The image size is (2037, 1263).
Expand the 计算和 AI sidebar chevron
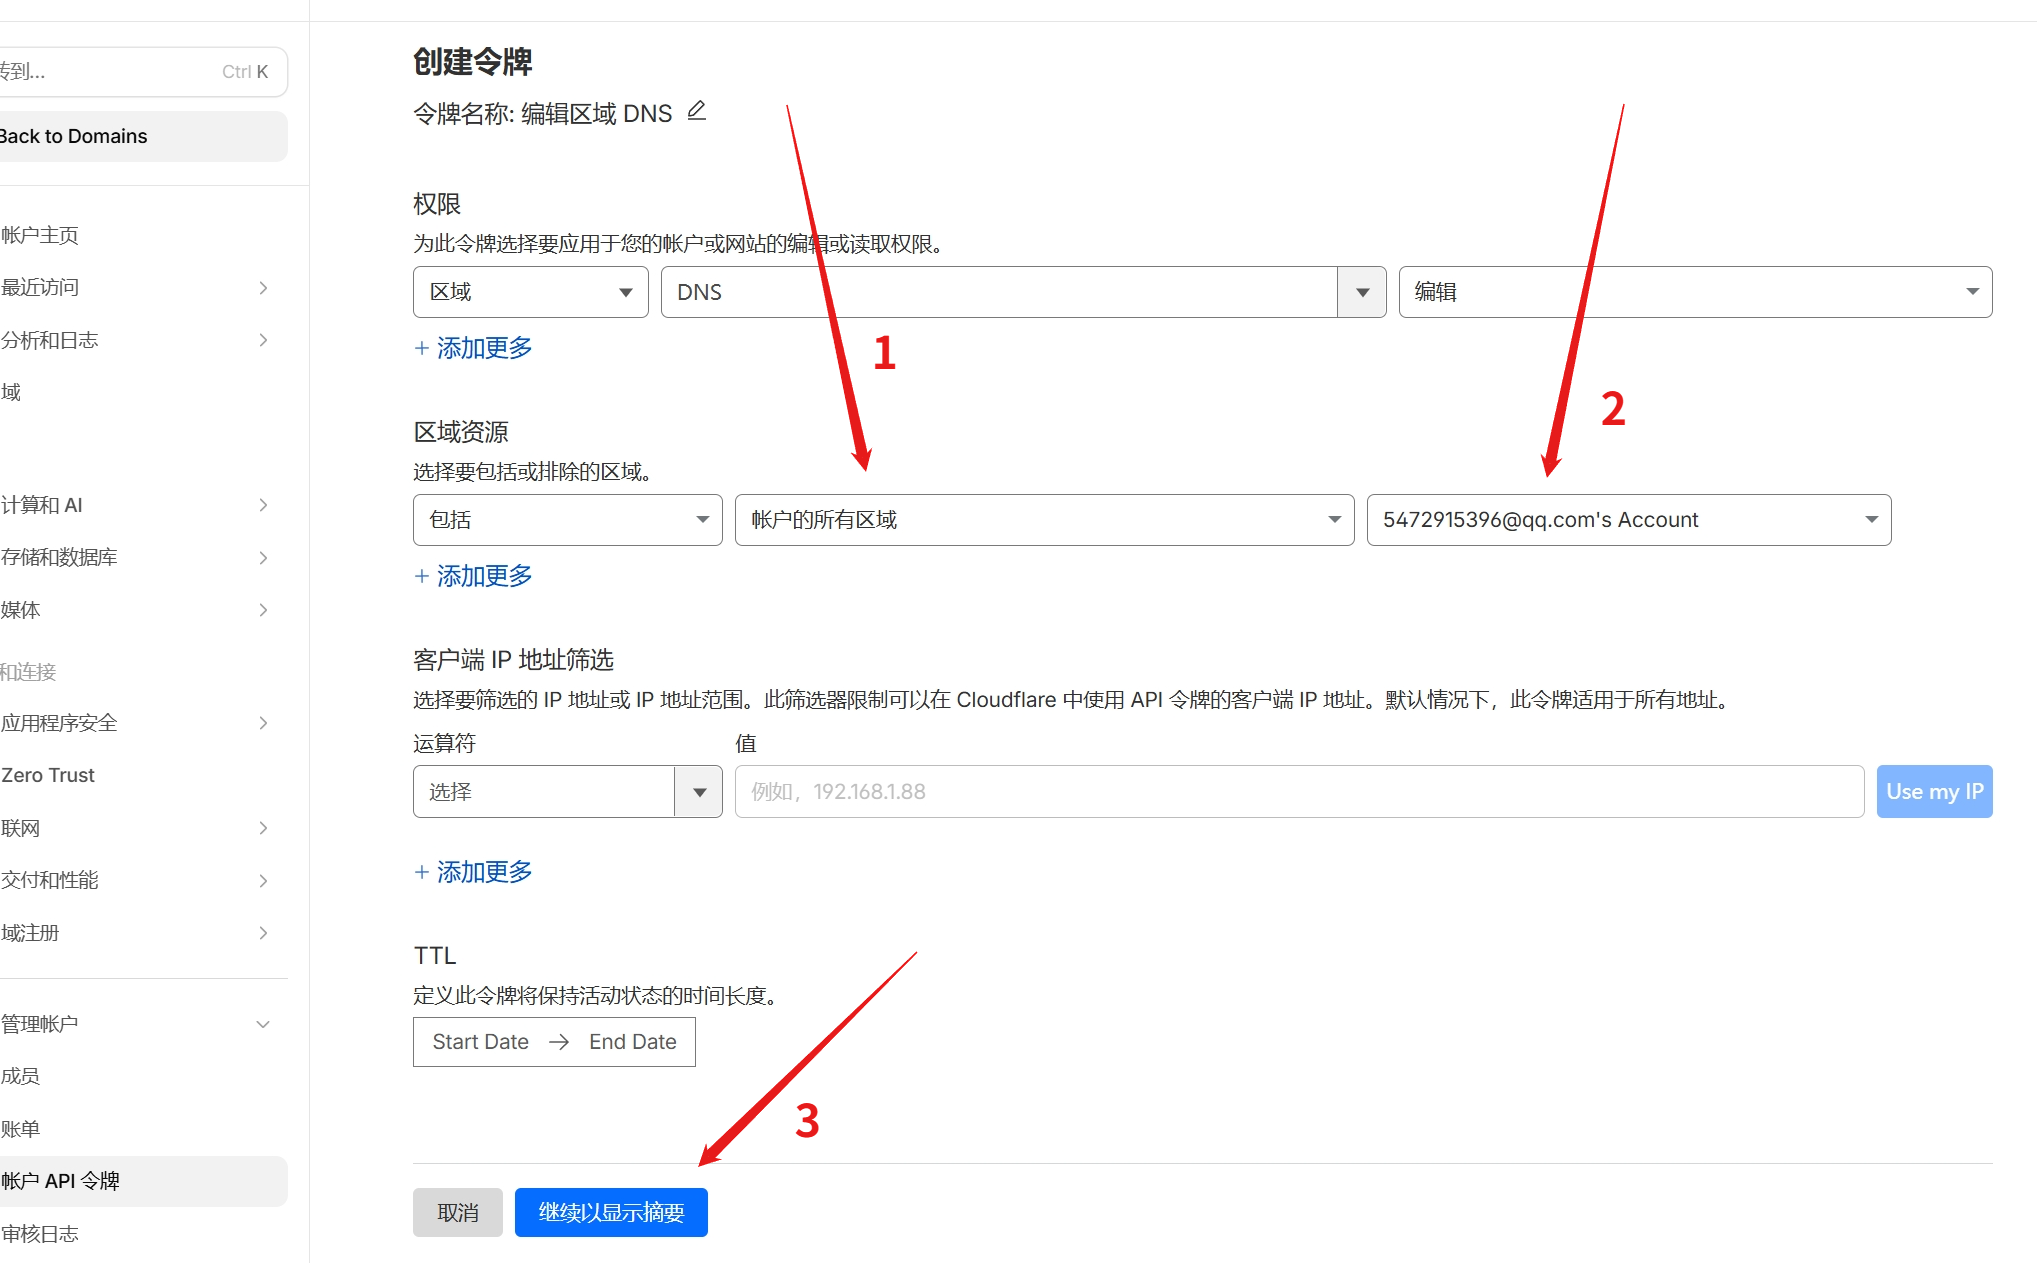pos(263,505)
